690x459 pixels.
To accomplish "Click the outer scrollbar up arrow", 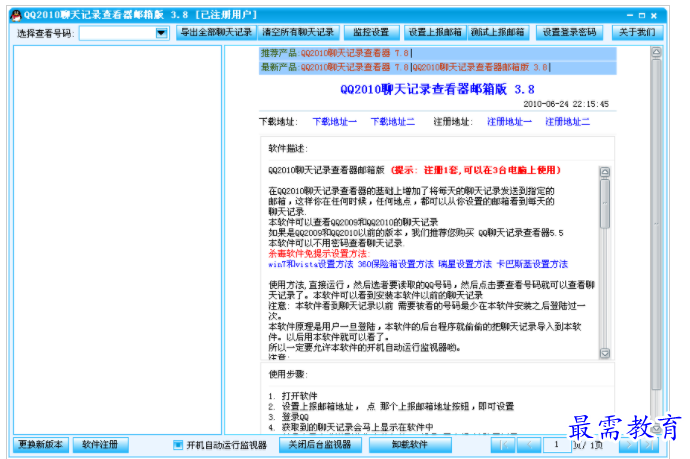I will (656, 52).
